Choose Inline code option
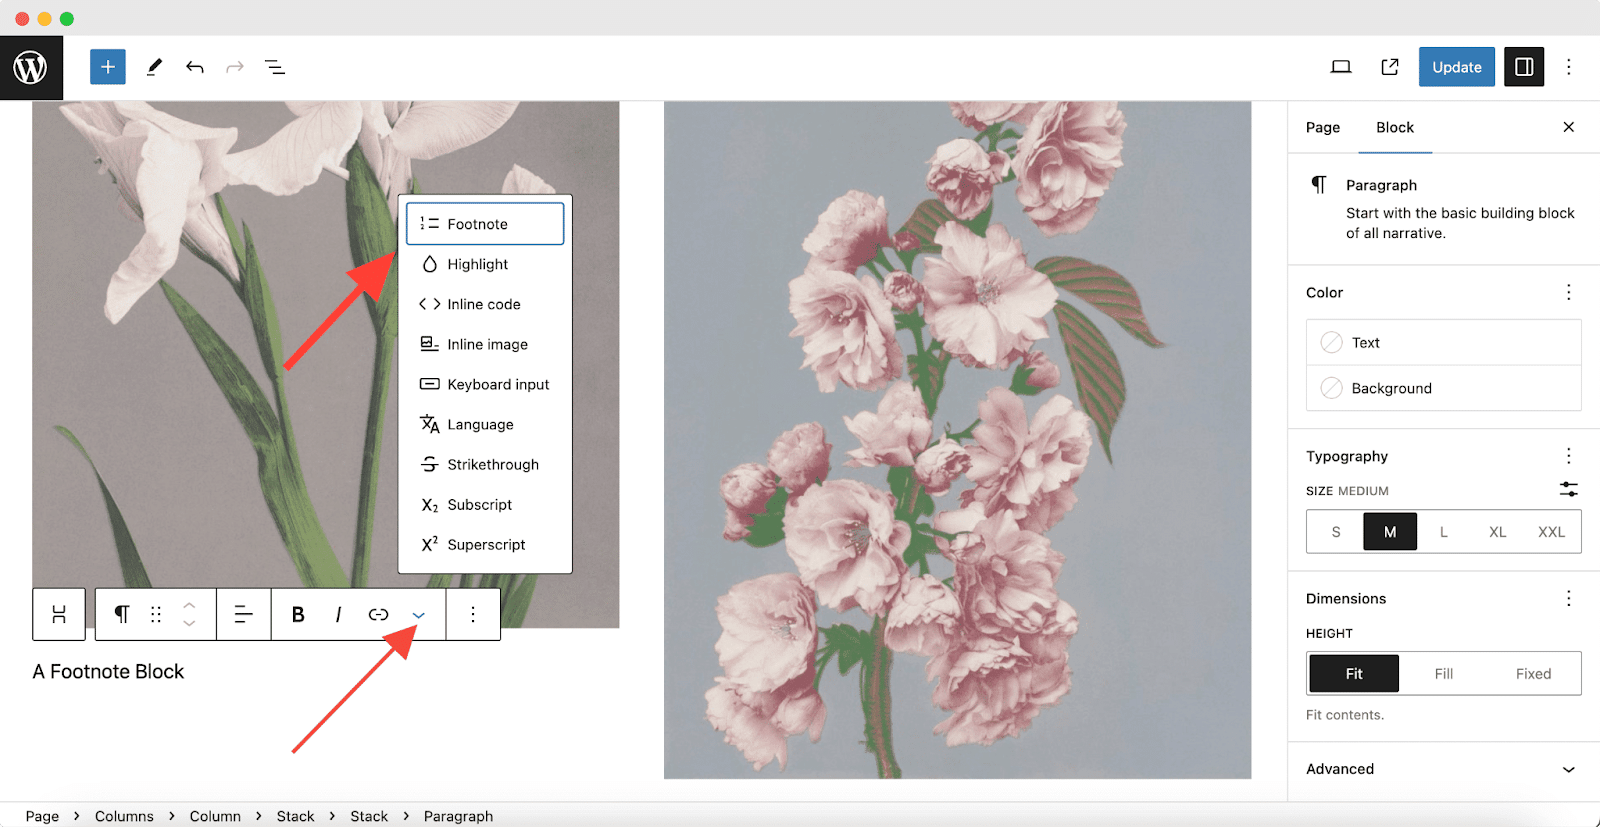The image size is (1600, 827). pyautogui.click(x=485, y=304)
